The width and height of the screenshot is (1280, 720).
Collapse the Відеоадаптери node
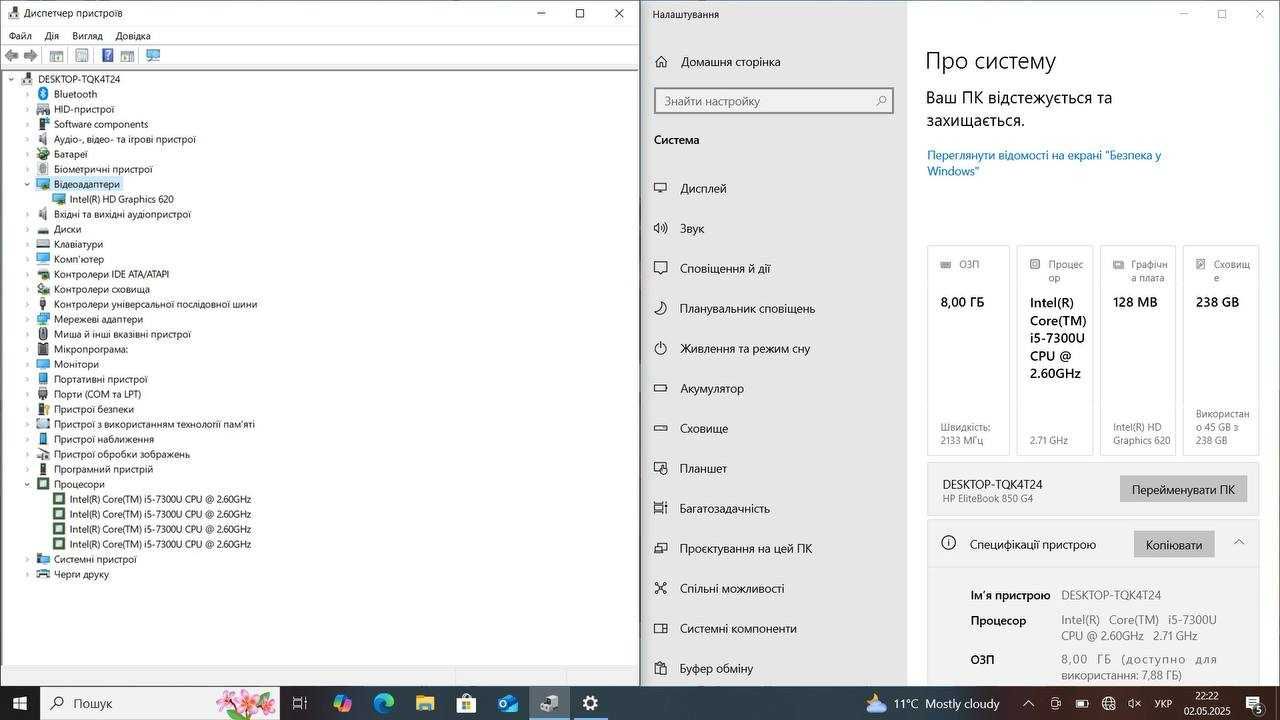click(x=28, y=184)
